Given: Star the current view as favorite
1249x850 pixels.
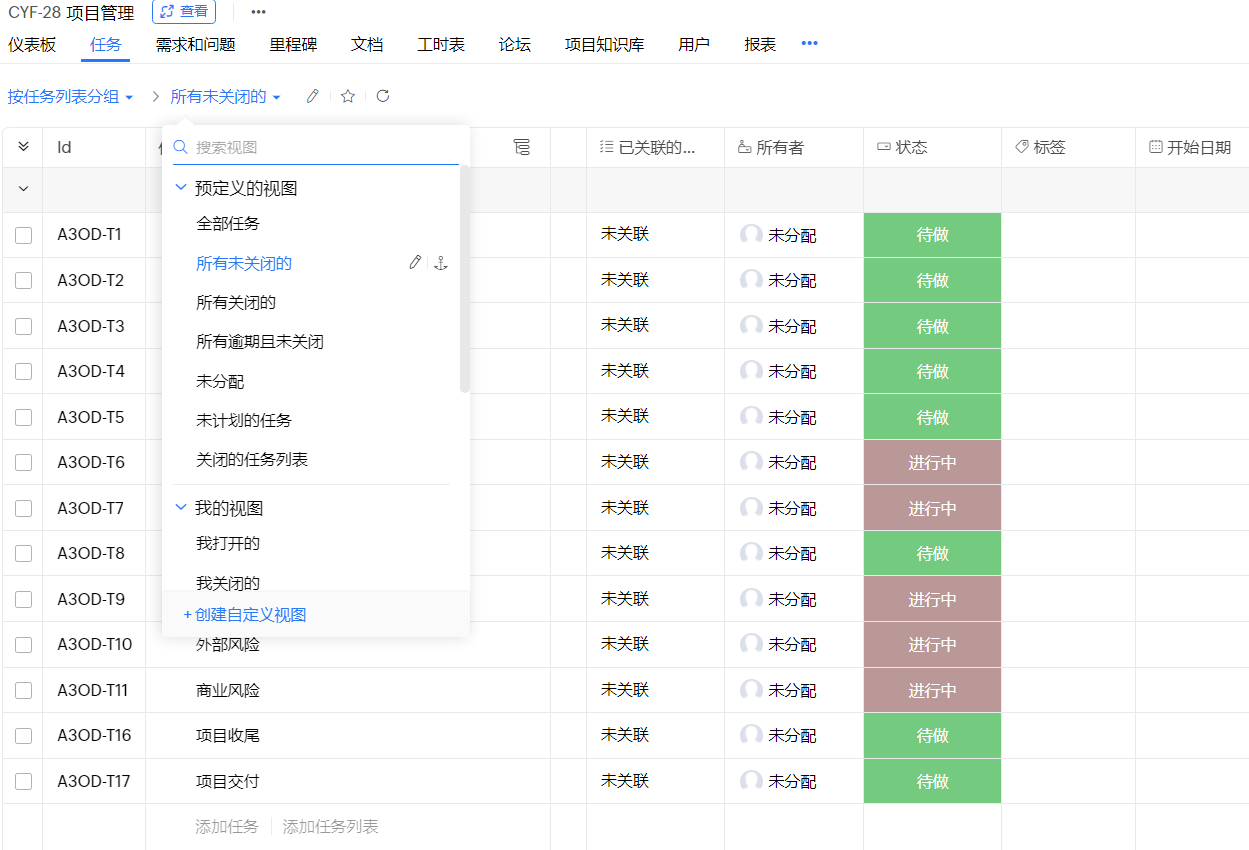Looking at the screenshot, I should (347, 95).
